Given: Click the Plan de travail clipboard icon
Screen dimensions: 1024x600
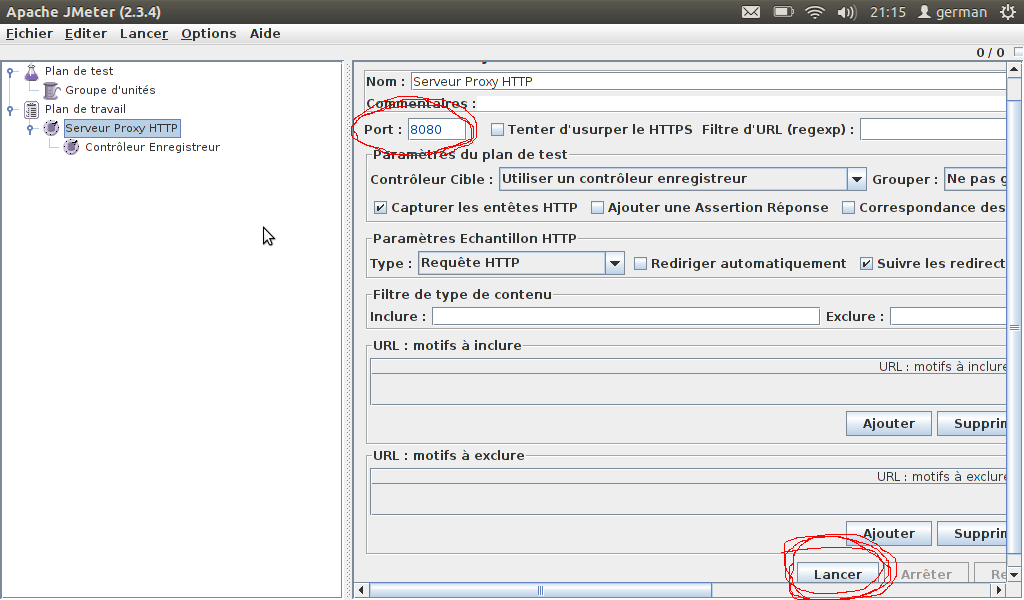Looking at the screenshot, I should click(x=31, y=109).
